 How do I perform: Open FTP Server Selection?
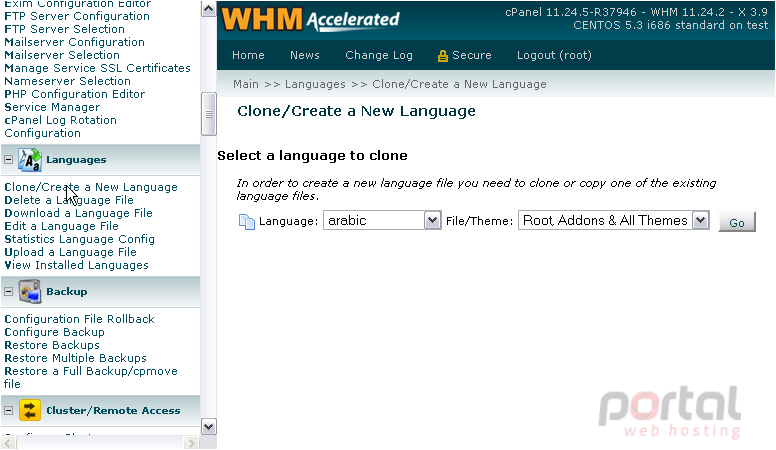[64, 29]
